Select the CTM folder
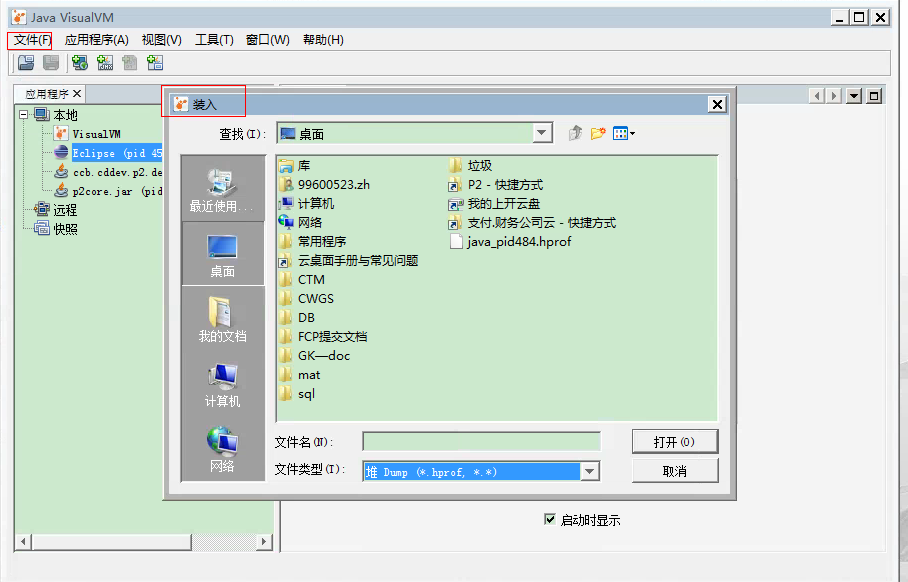 click(302, 280)
